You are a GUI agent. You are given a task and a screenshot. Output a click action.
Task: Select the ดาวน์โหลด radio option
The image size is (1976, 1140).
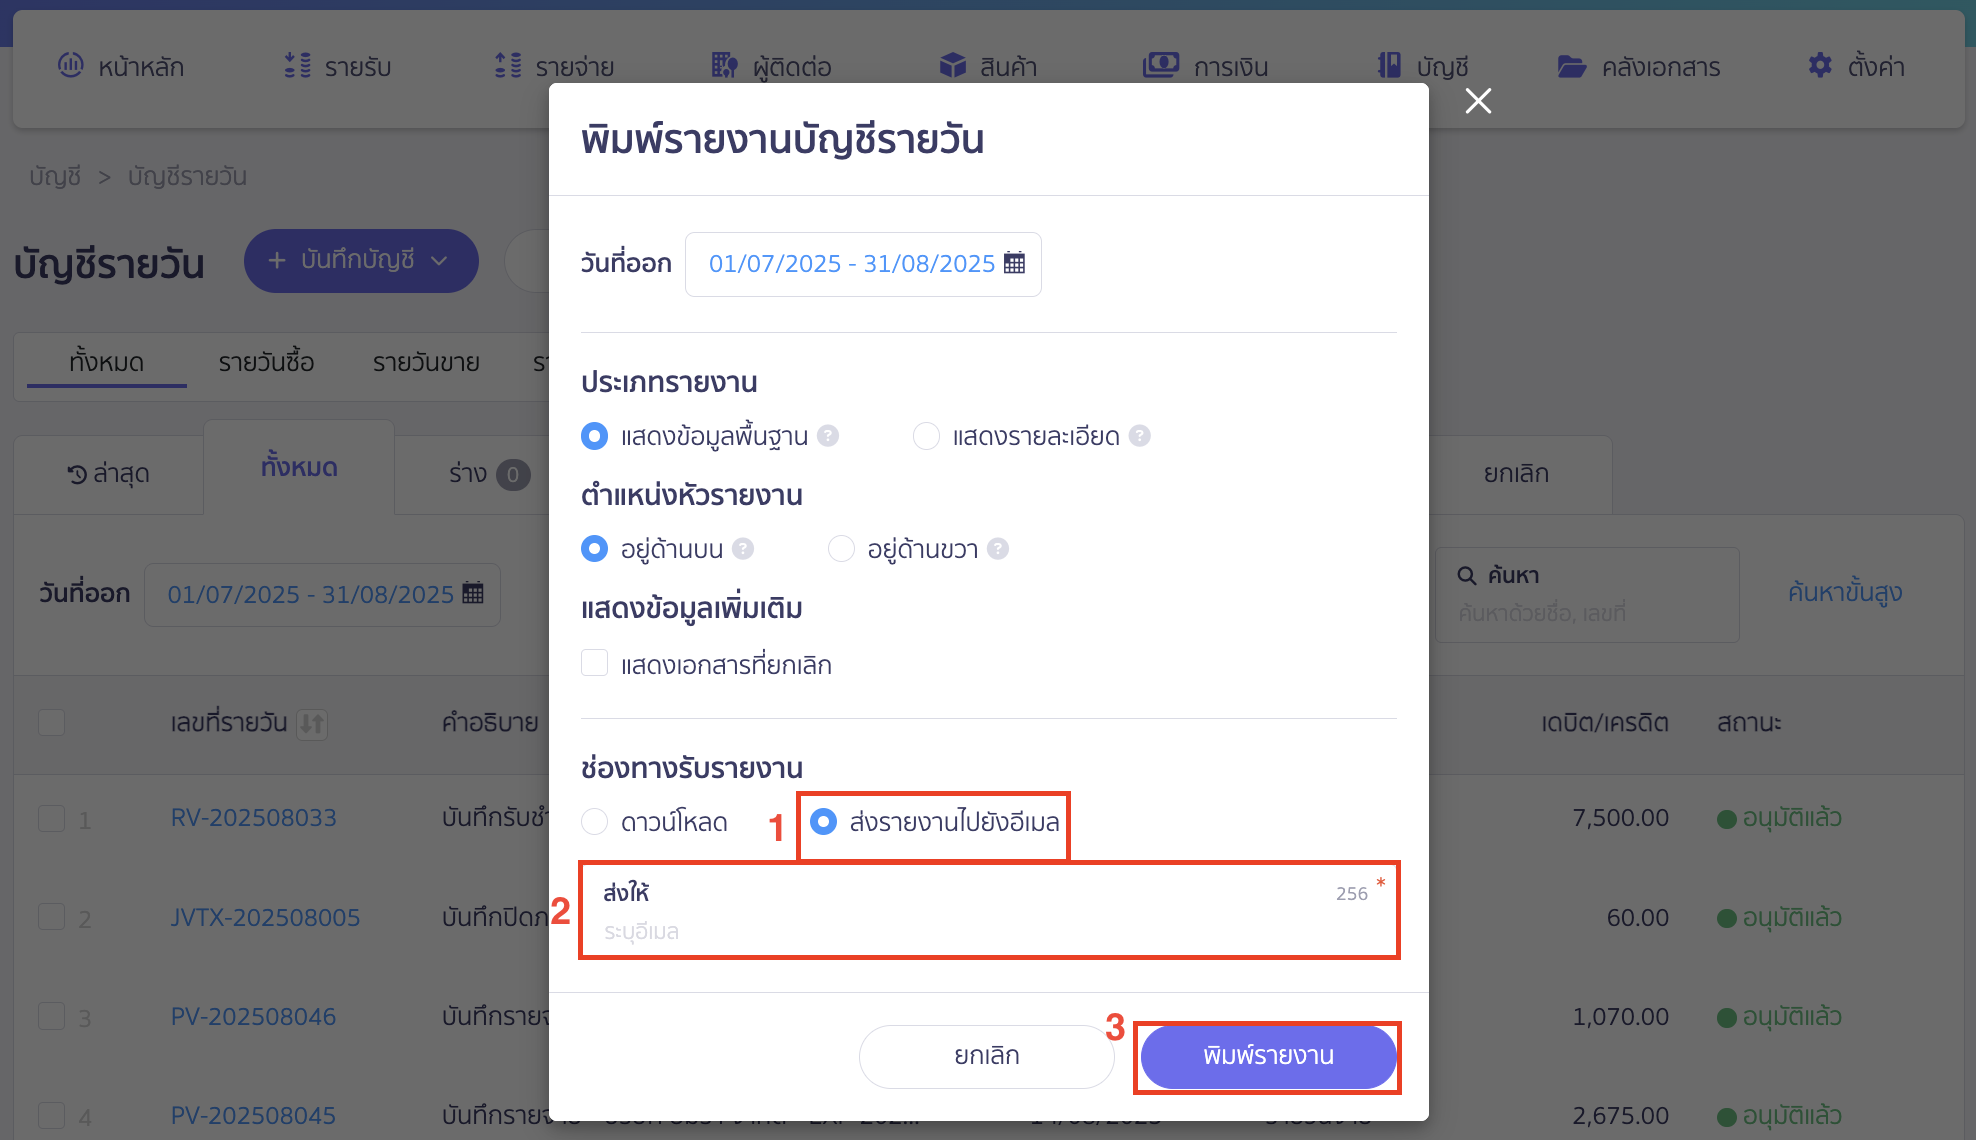pos(595,822)
